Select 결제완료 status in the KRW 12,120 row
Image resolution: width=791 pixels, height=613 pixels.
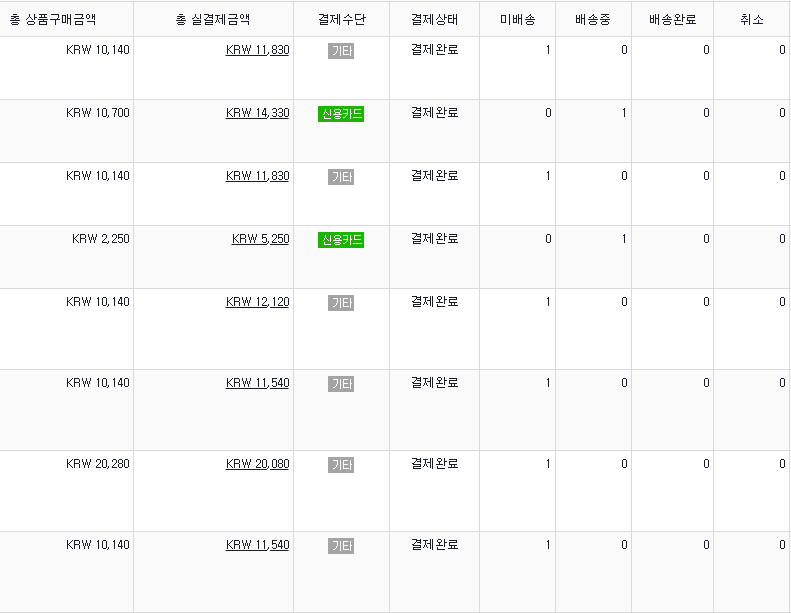click(x=434, y=302)
